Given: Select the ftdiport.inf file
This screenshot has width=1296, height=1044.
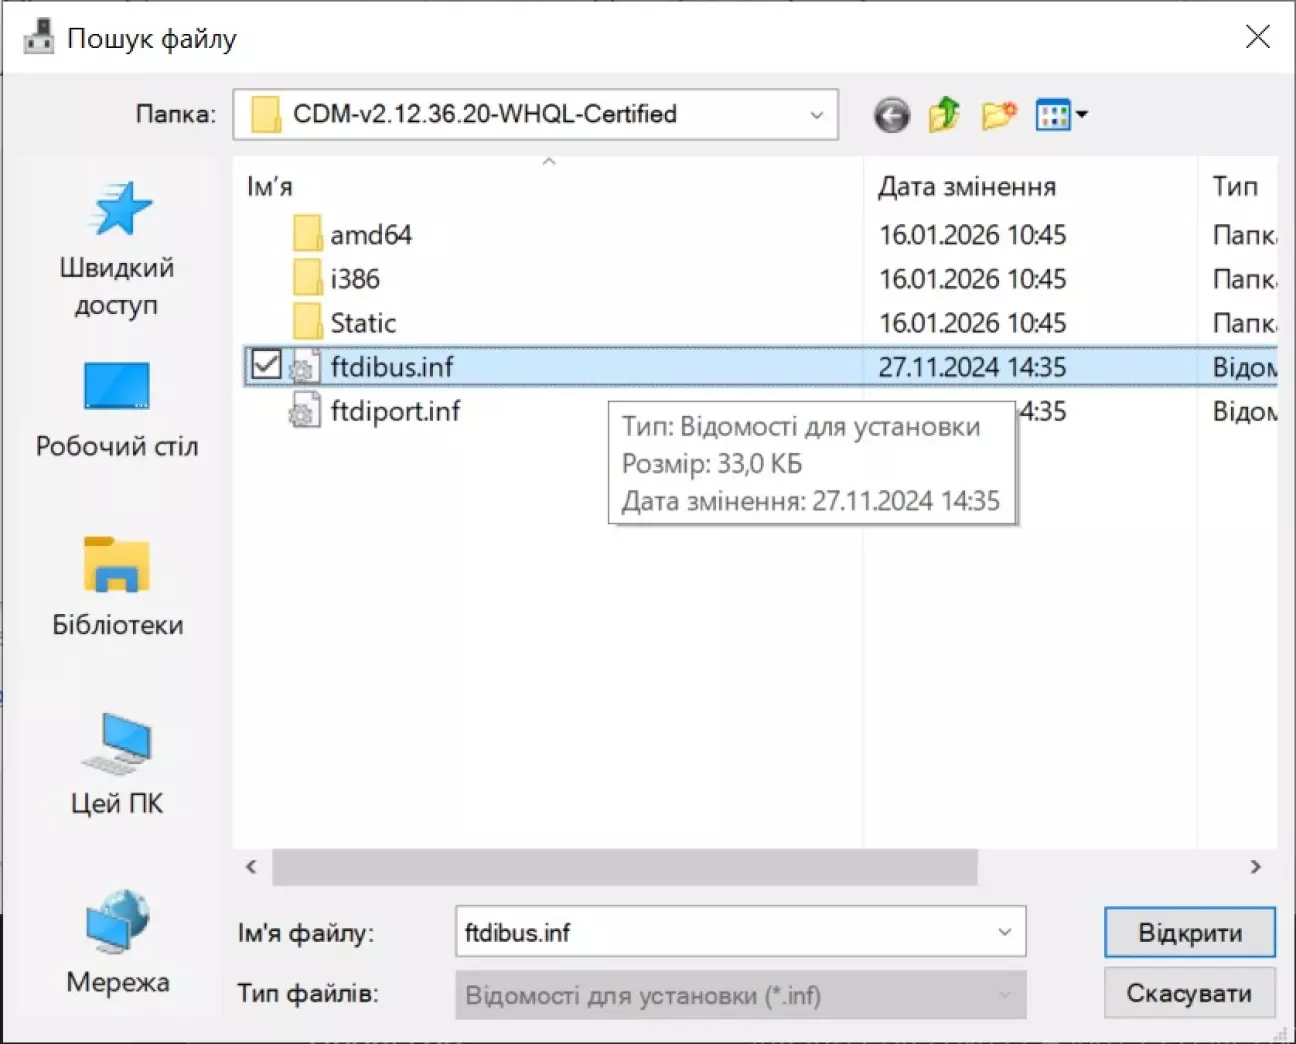Looking at the screenshot, I should pos(395,411).
